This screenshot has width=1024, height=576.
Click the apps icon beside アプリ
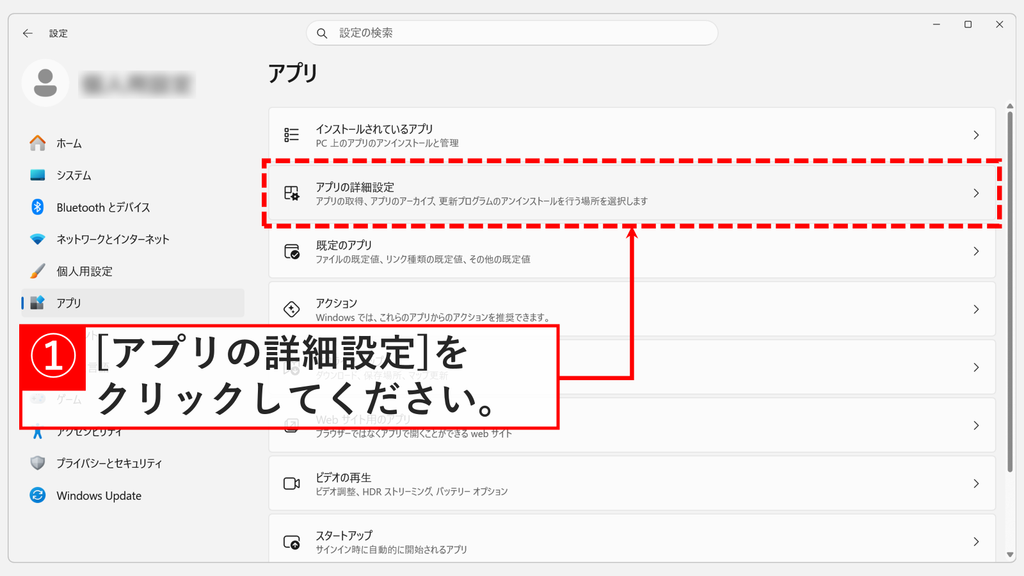click(x=38, y=303)
